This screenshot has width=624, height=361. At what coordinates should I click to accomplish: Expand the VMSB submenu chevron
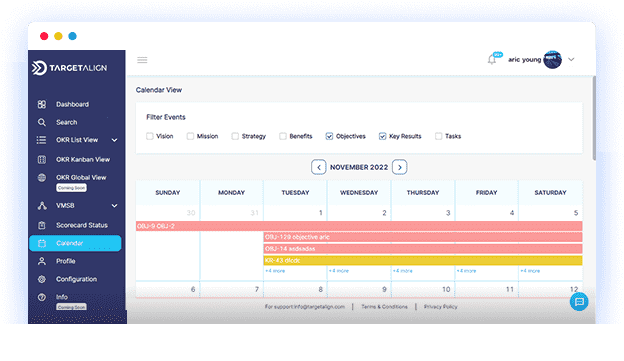coord(115,206)
